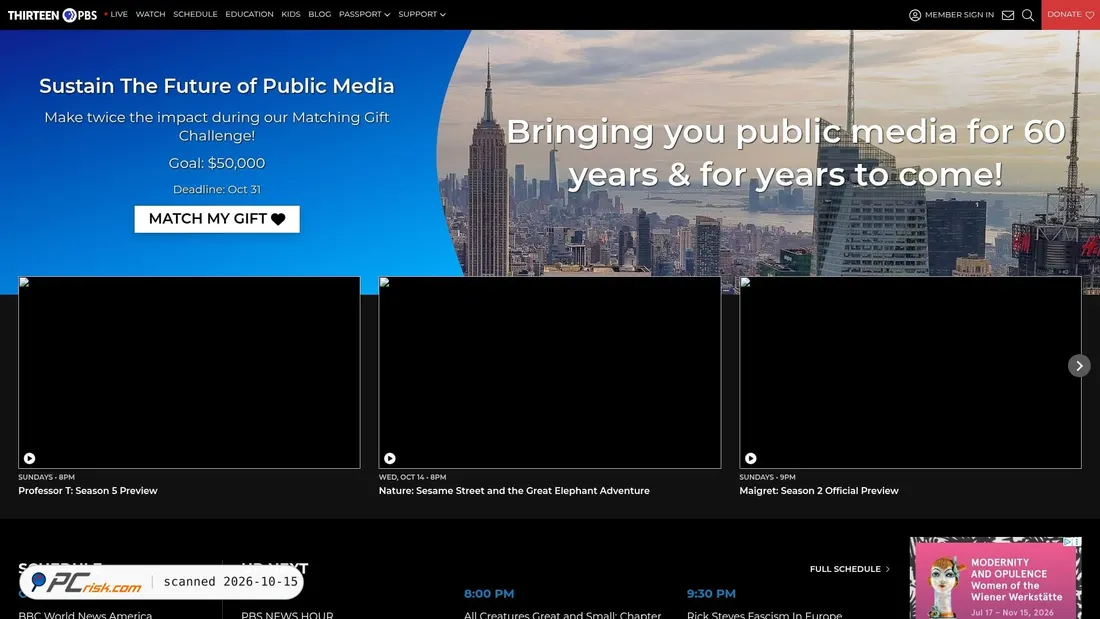Close the ad using its corner icon
Viewport: 1100px width, 619px height.
point(1077,542)
